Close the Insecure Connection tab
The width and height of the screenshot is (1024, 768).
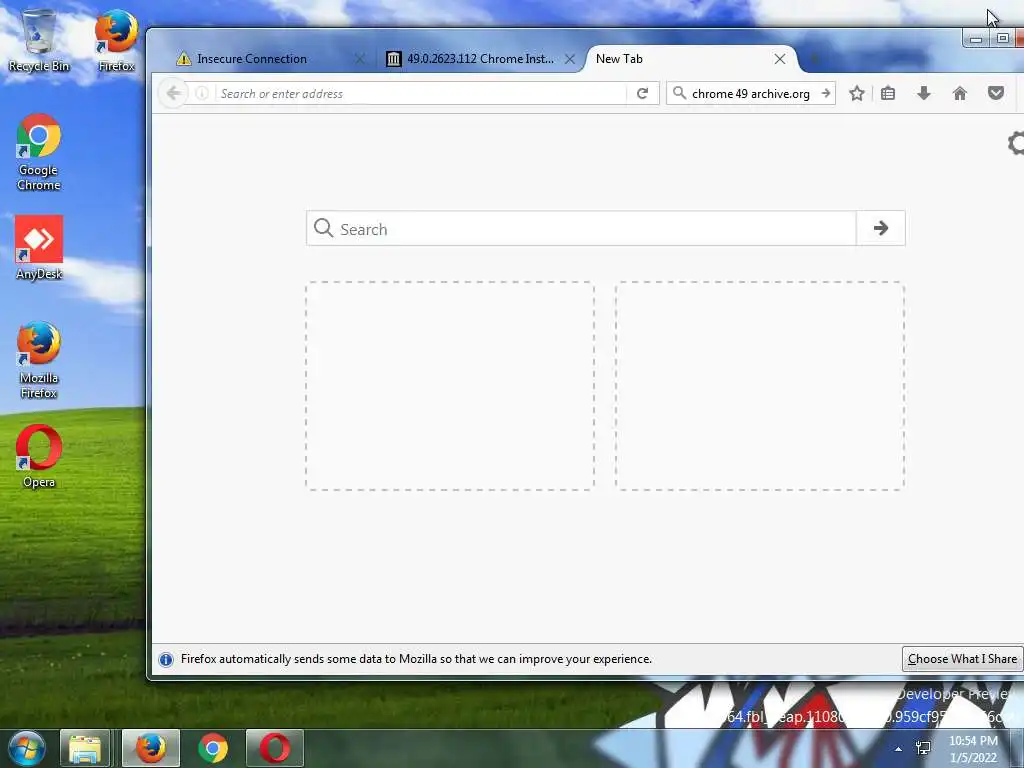click(x=359, y=59)
